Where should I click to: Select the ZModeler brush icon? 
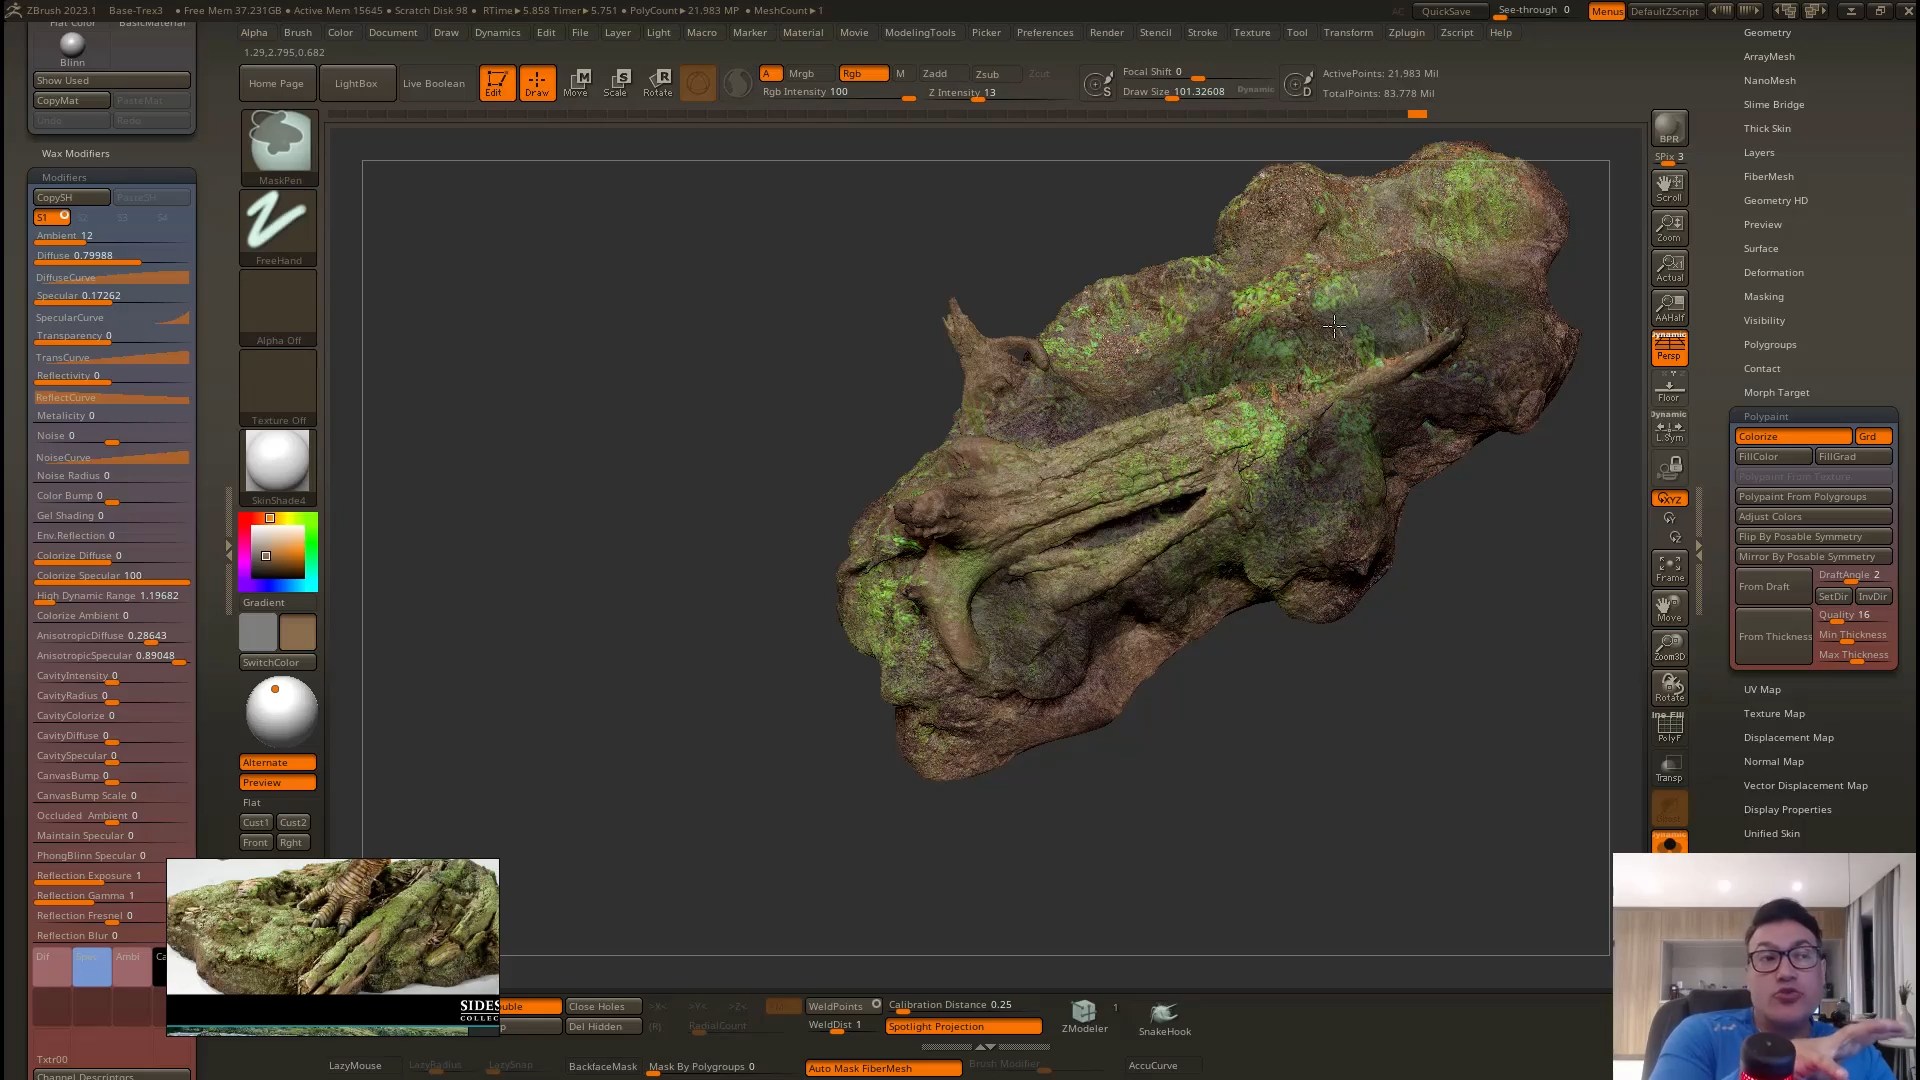(1084, 1015)
